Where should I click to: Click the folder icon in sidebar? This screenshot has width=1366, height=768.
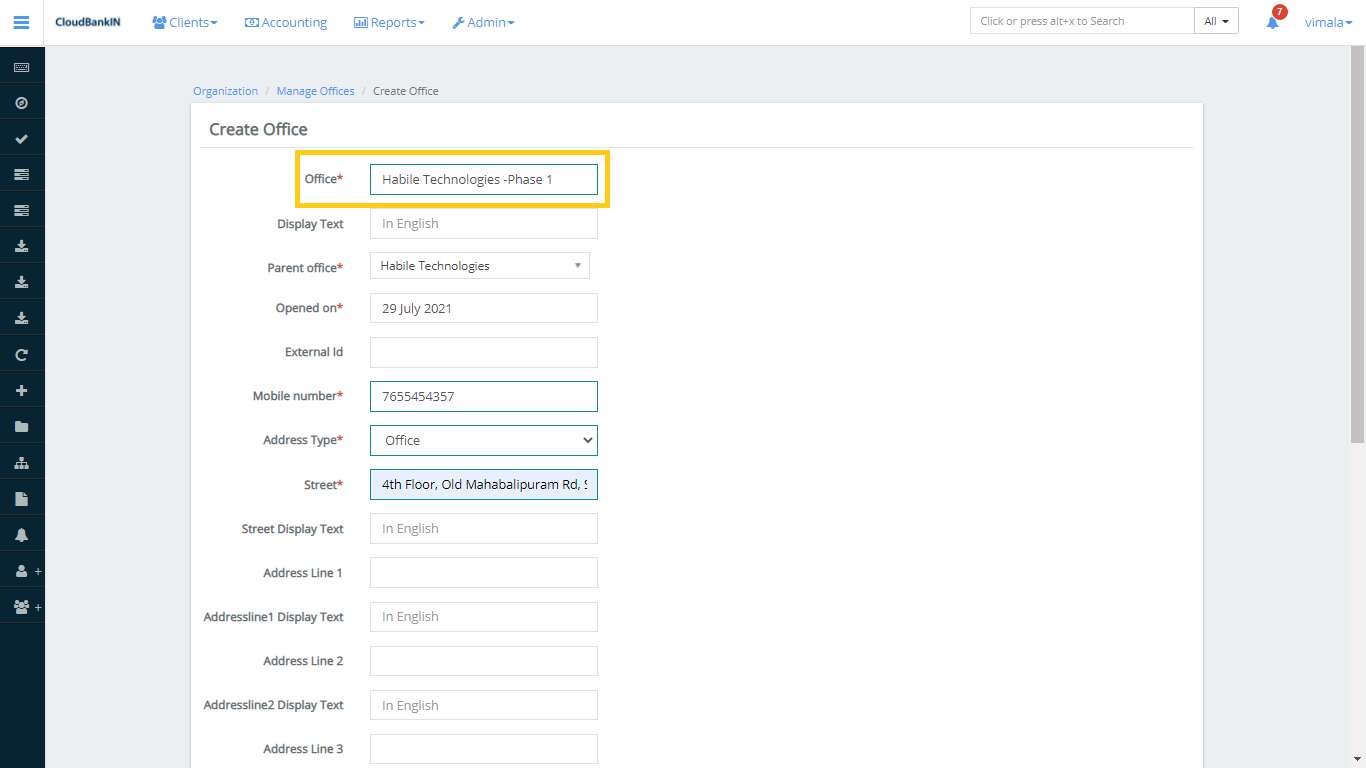point(22,427)
